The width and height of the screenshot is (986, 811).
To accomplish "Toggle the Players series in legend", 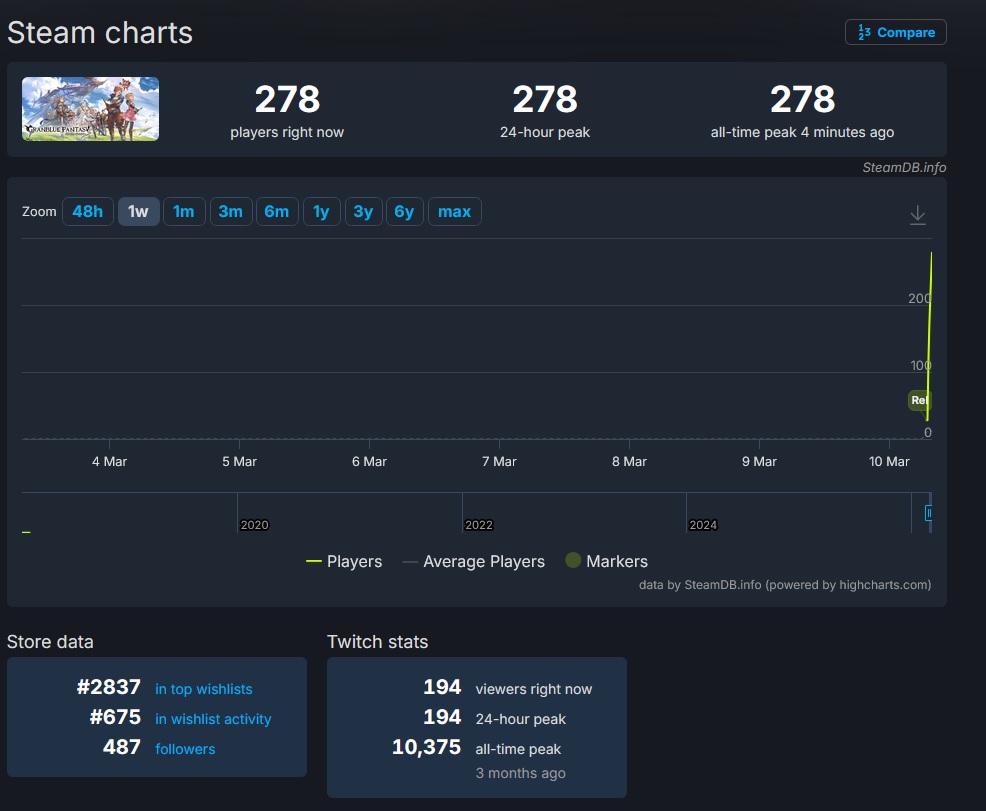I will coord(344,561).
